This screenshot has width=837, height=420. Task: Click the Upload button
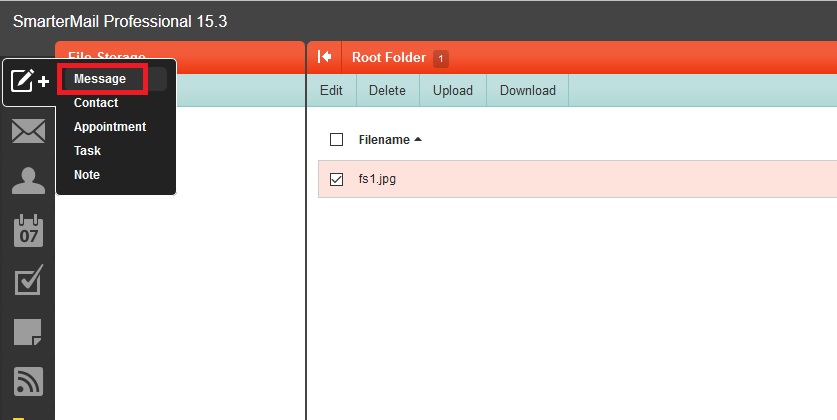pyautogui.click(x=452, y=90)
